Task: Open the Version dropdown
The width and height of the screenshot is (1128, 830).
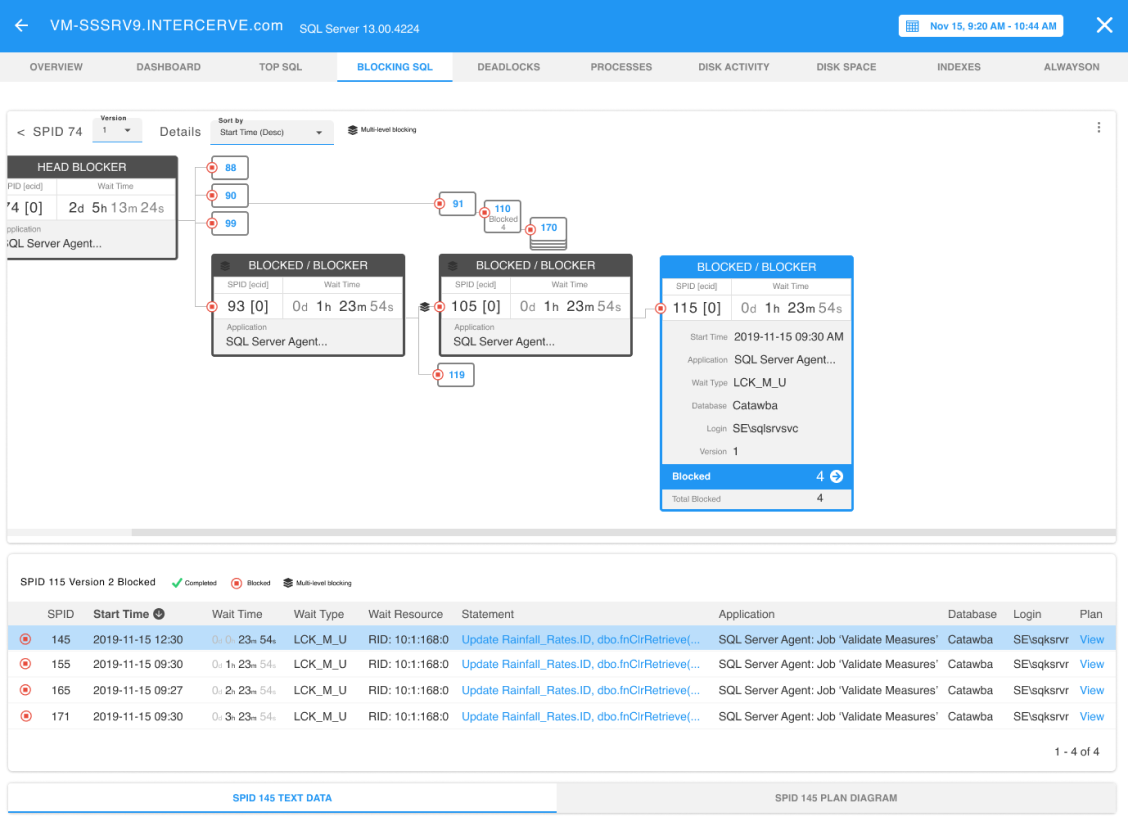Action: 117,131
